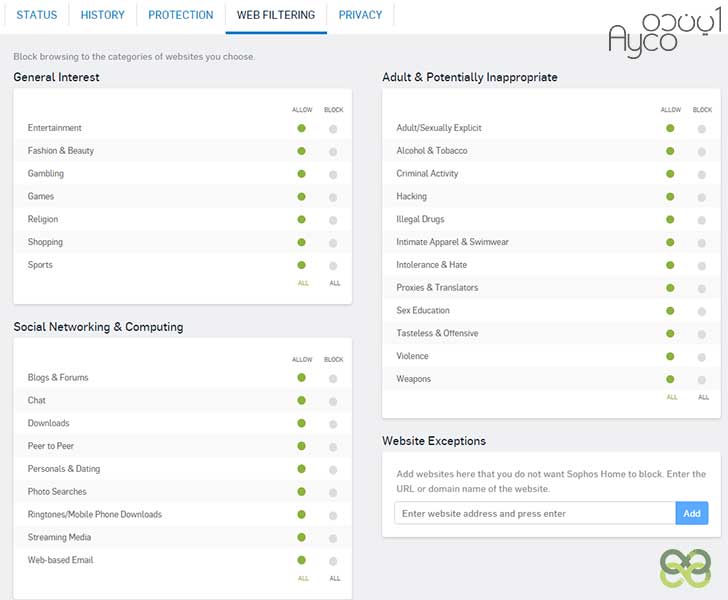Allow all Adult & Potentially Inappropriate categories
Viewport: 728px width, 600px height.
672,397
